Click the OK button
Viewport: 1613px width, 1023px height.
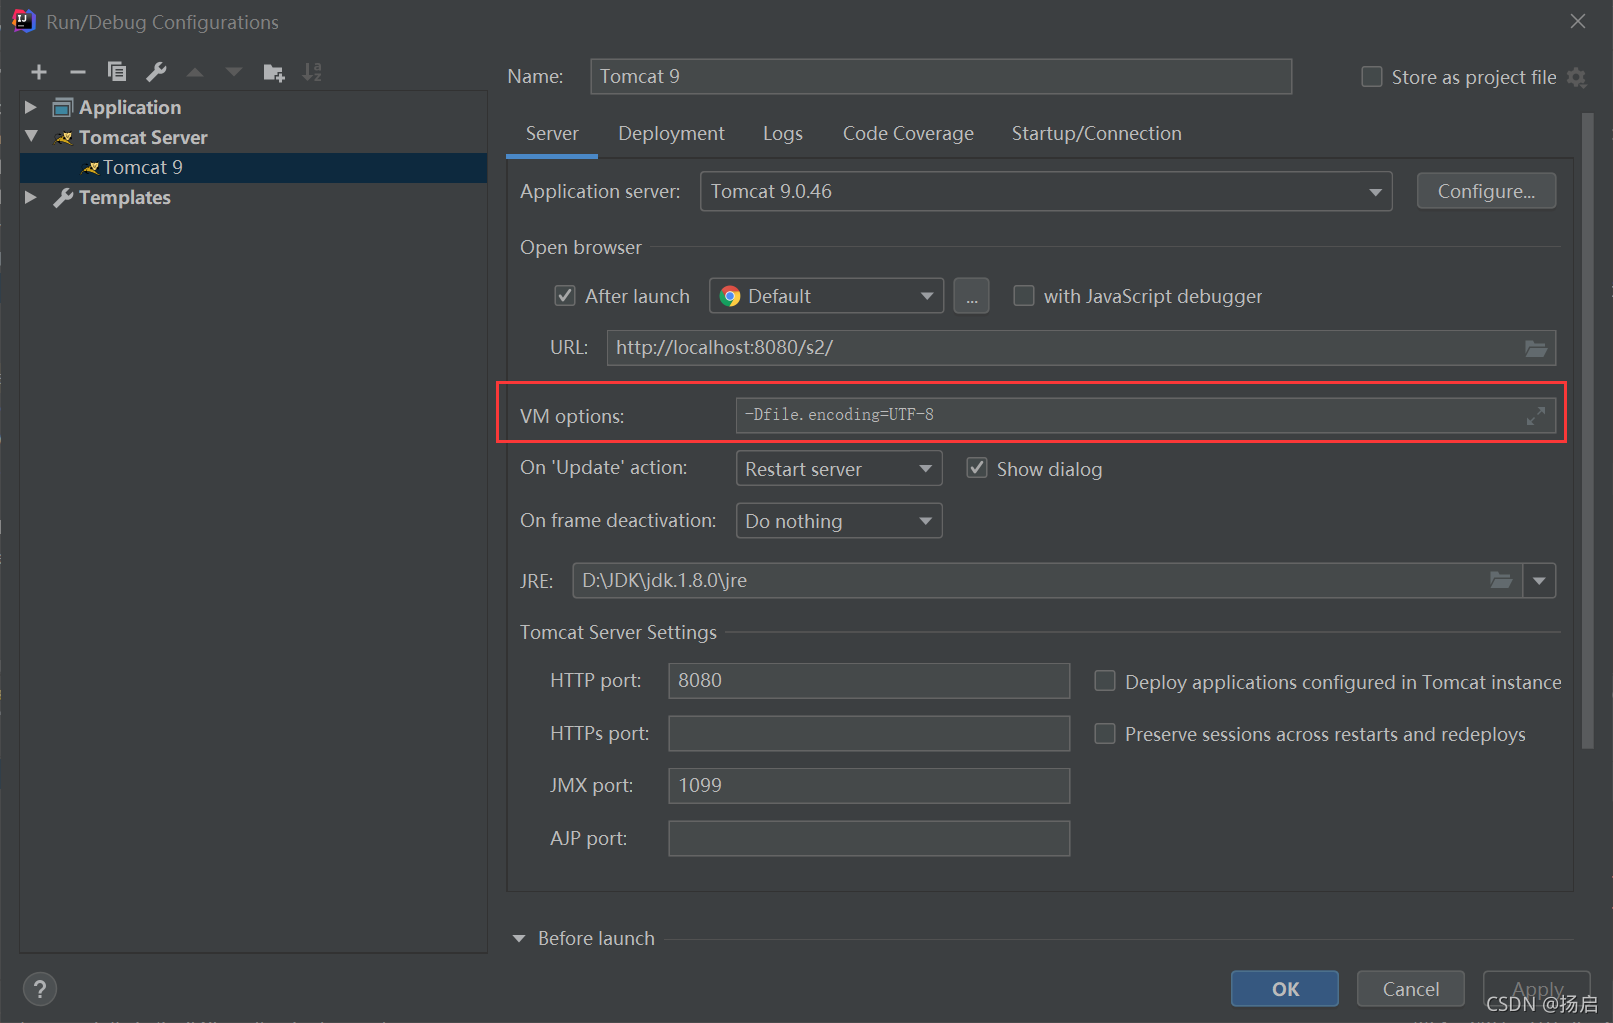(x=1285, y=989)
